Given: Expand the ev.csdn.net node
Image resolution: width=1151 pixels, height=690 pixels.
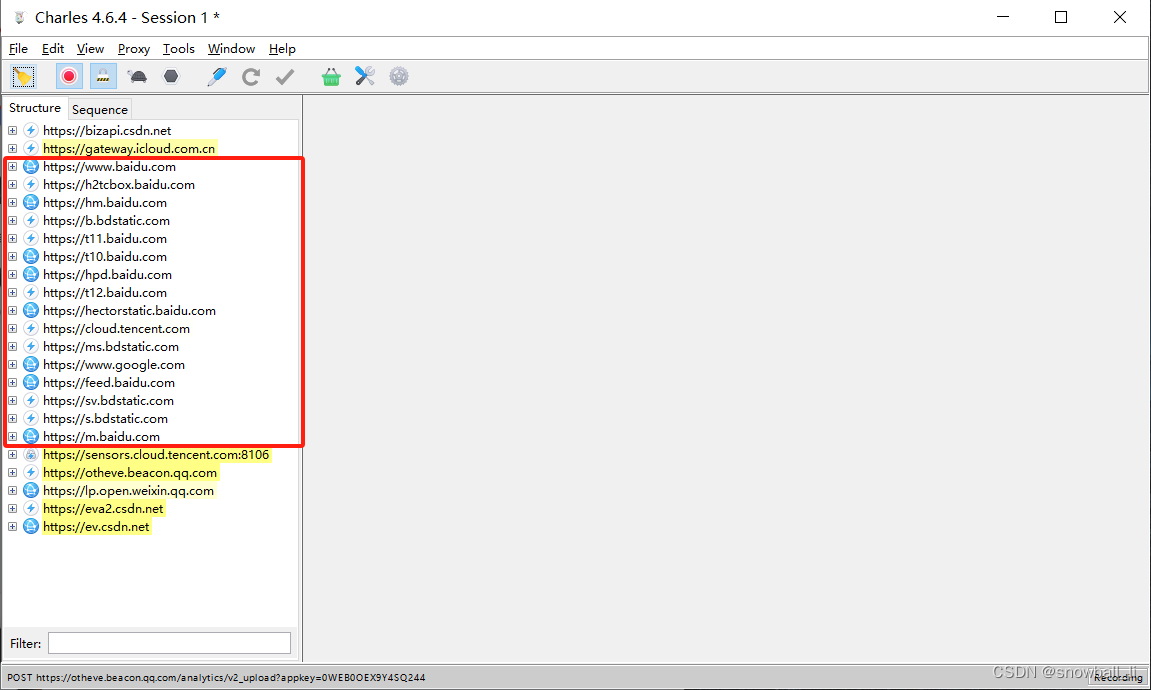Looking at the screenshot, I should [x=12, y=526].
